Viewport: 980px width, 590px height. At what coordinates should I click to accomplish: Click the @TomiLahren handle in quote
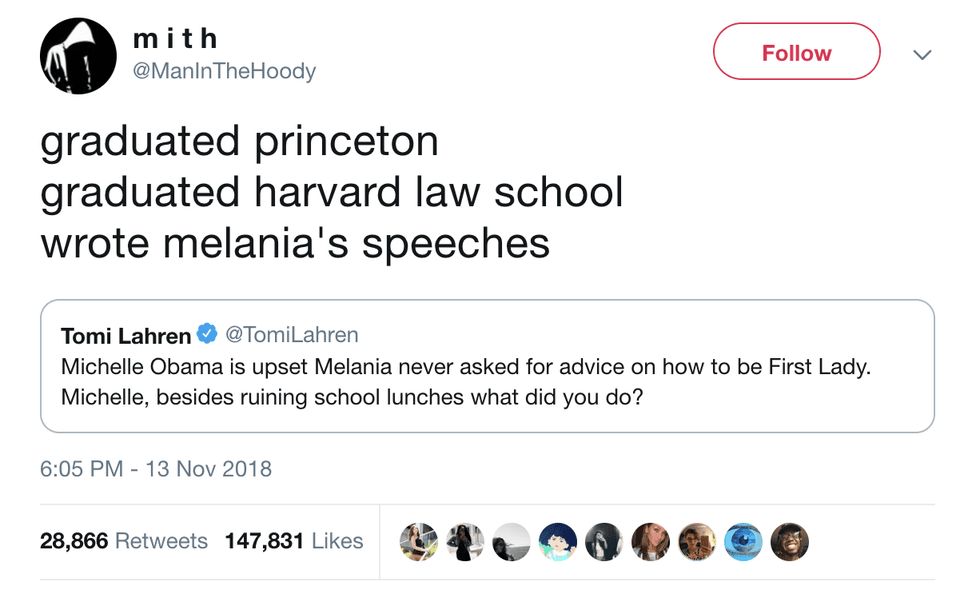(x=292, y=335)
